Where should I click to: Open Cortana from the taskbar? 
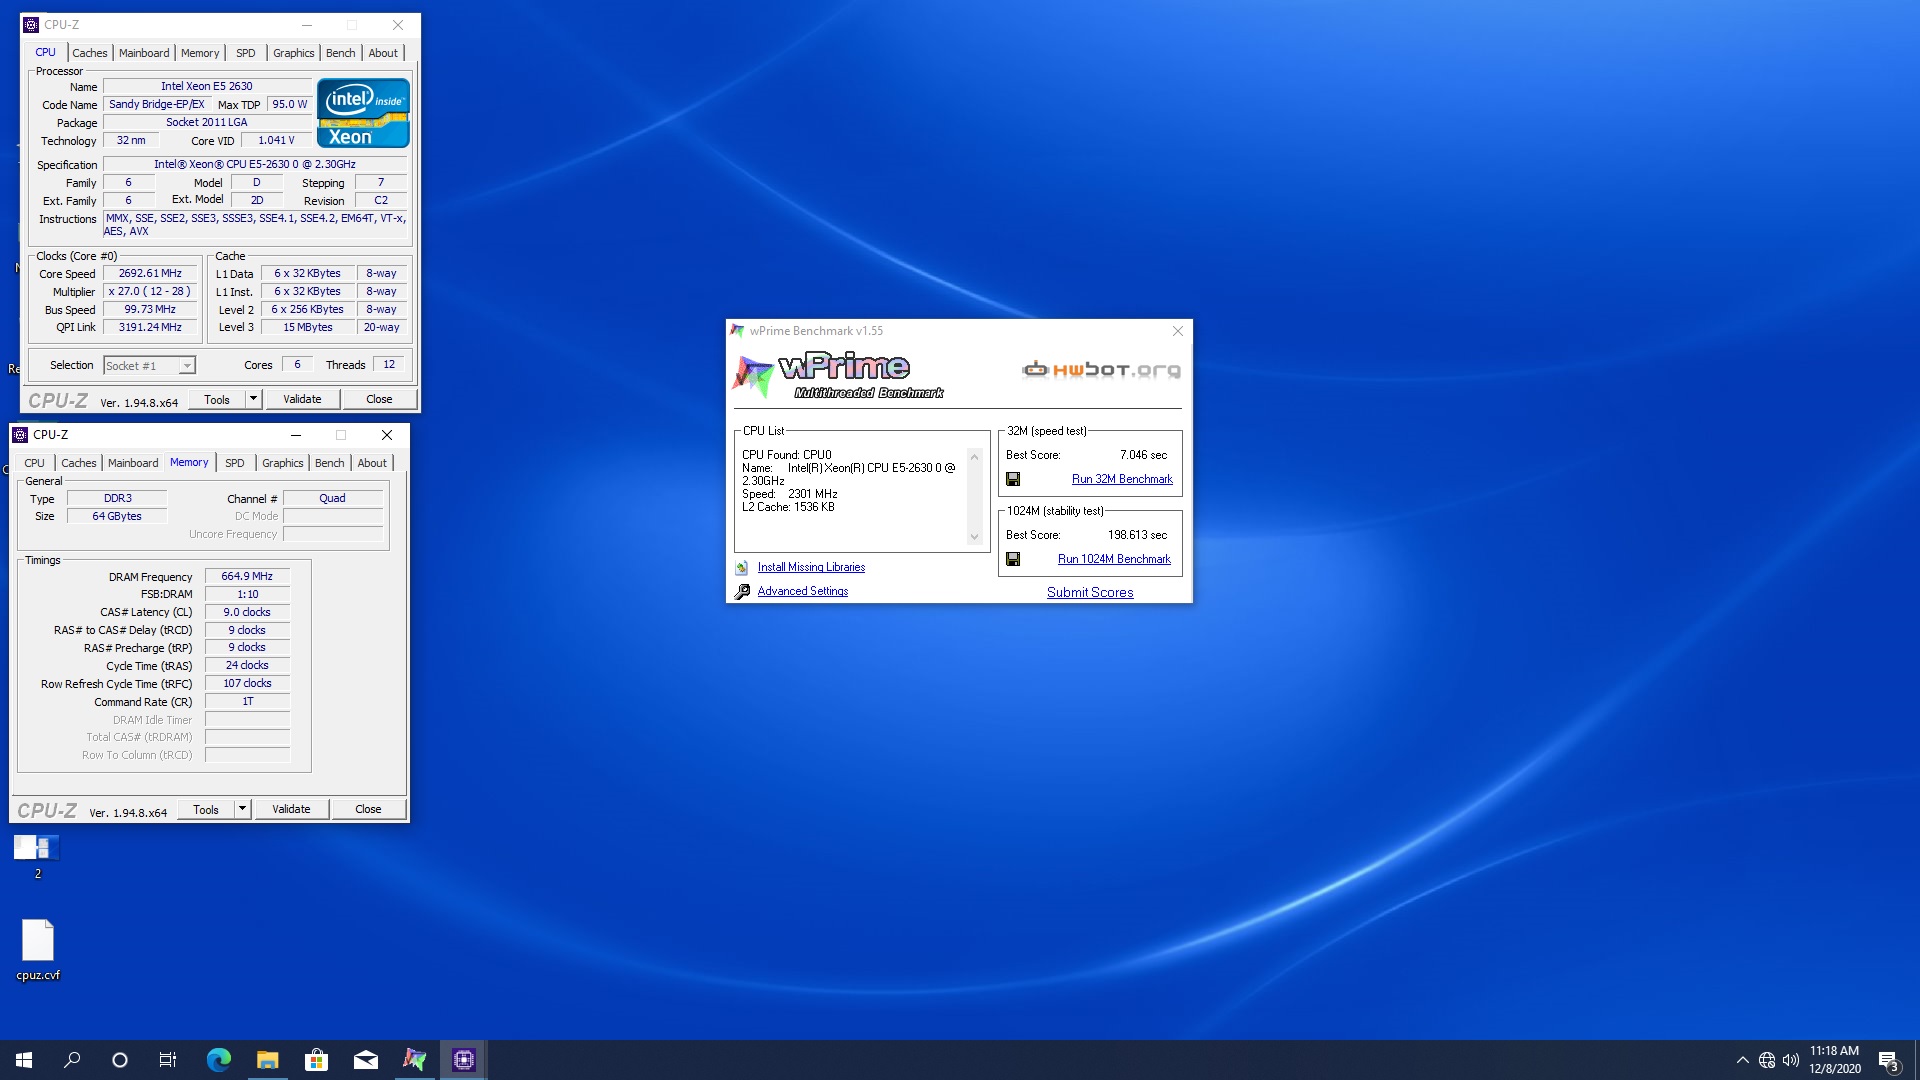tap(120, 1060)
